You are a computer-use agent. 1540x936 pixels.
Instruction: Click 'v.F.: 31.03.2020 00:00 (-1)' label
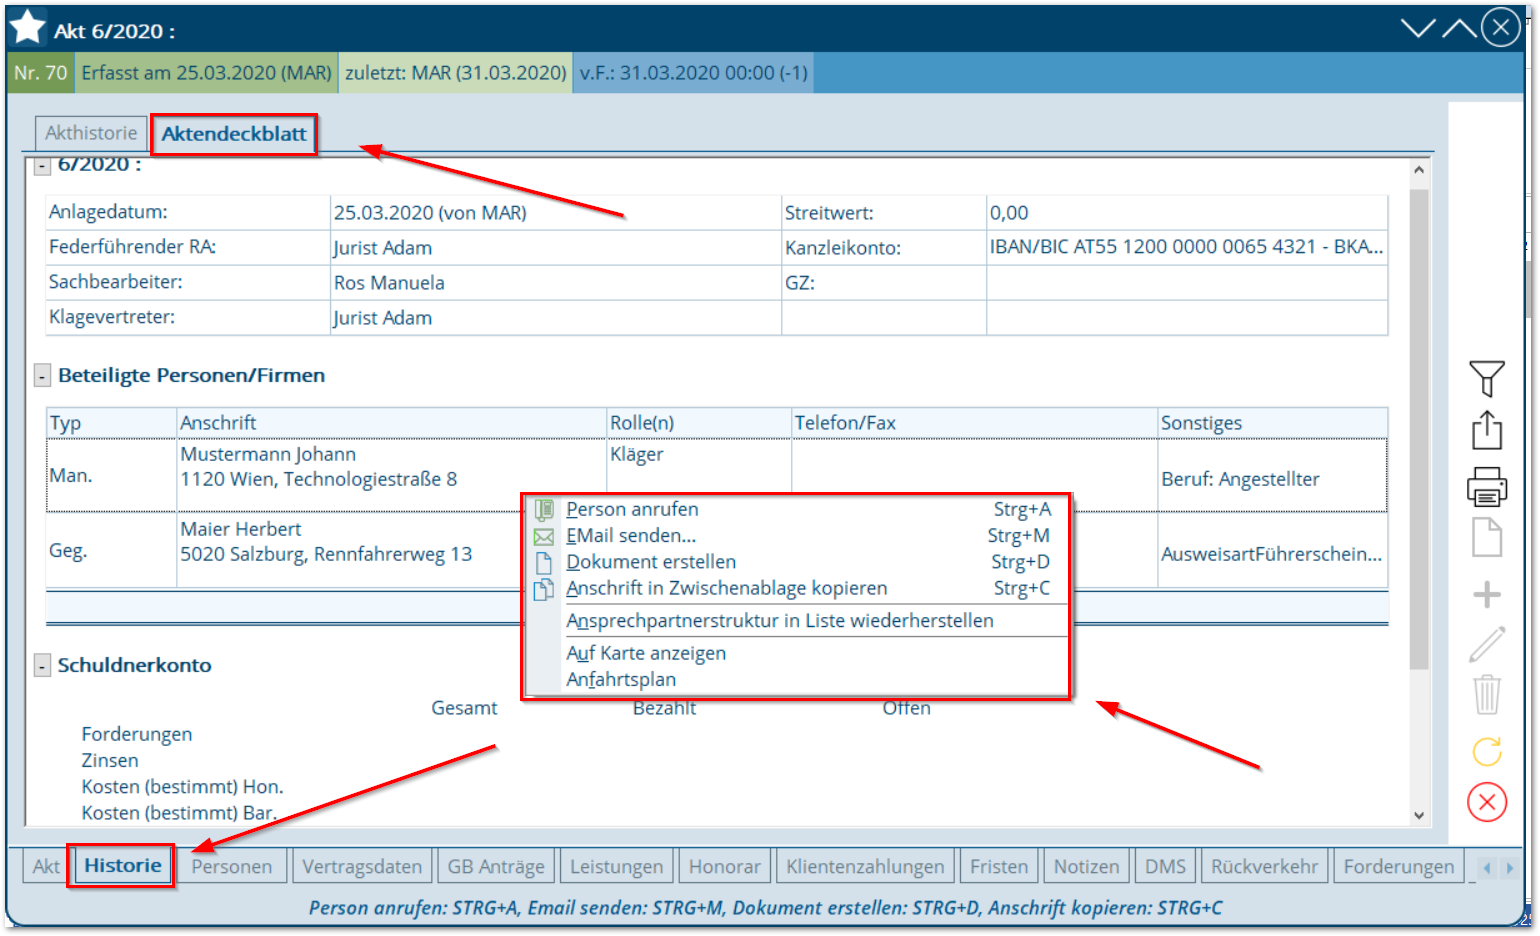694,73
